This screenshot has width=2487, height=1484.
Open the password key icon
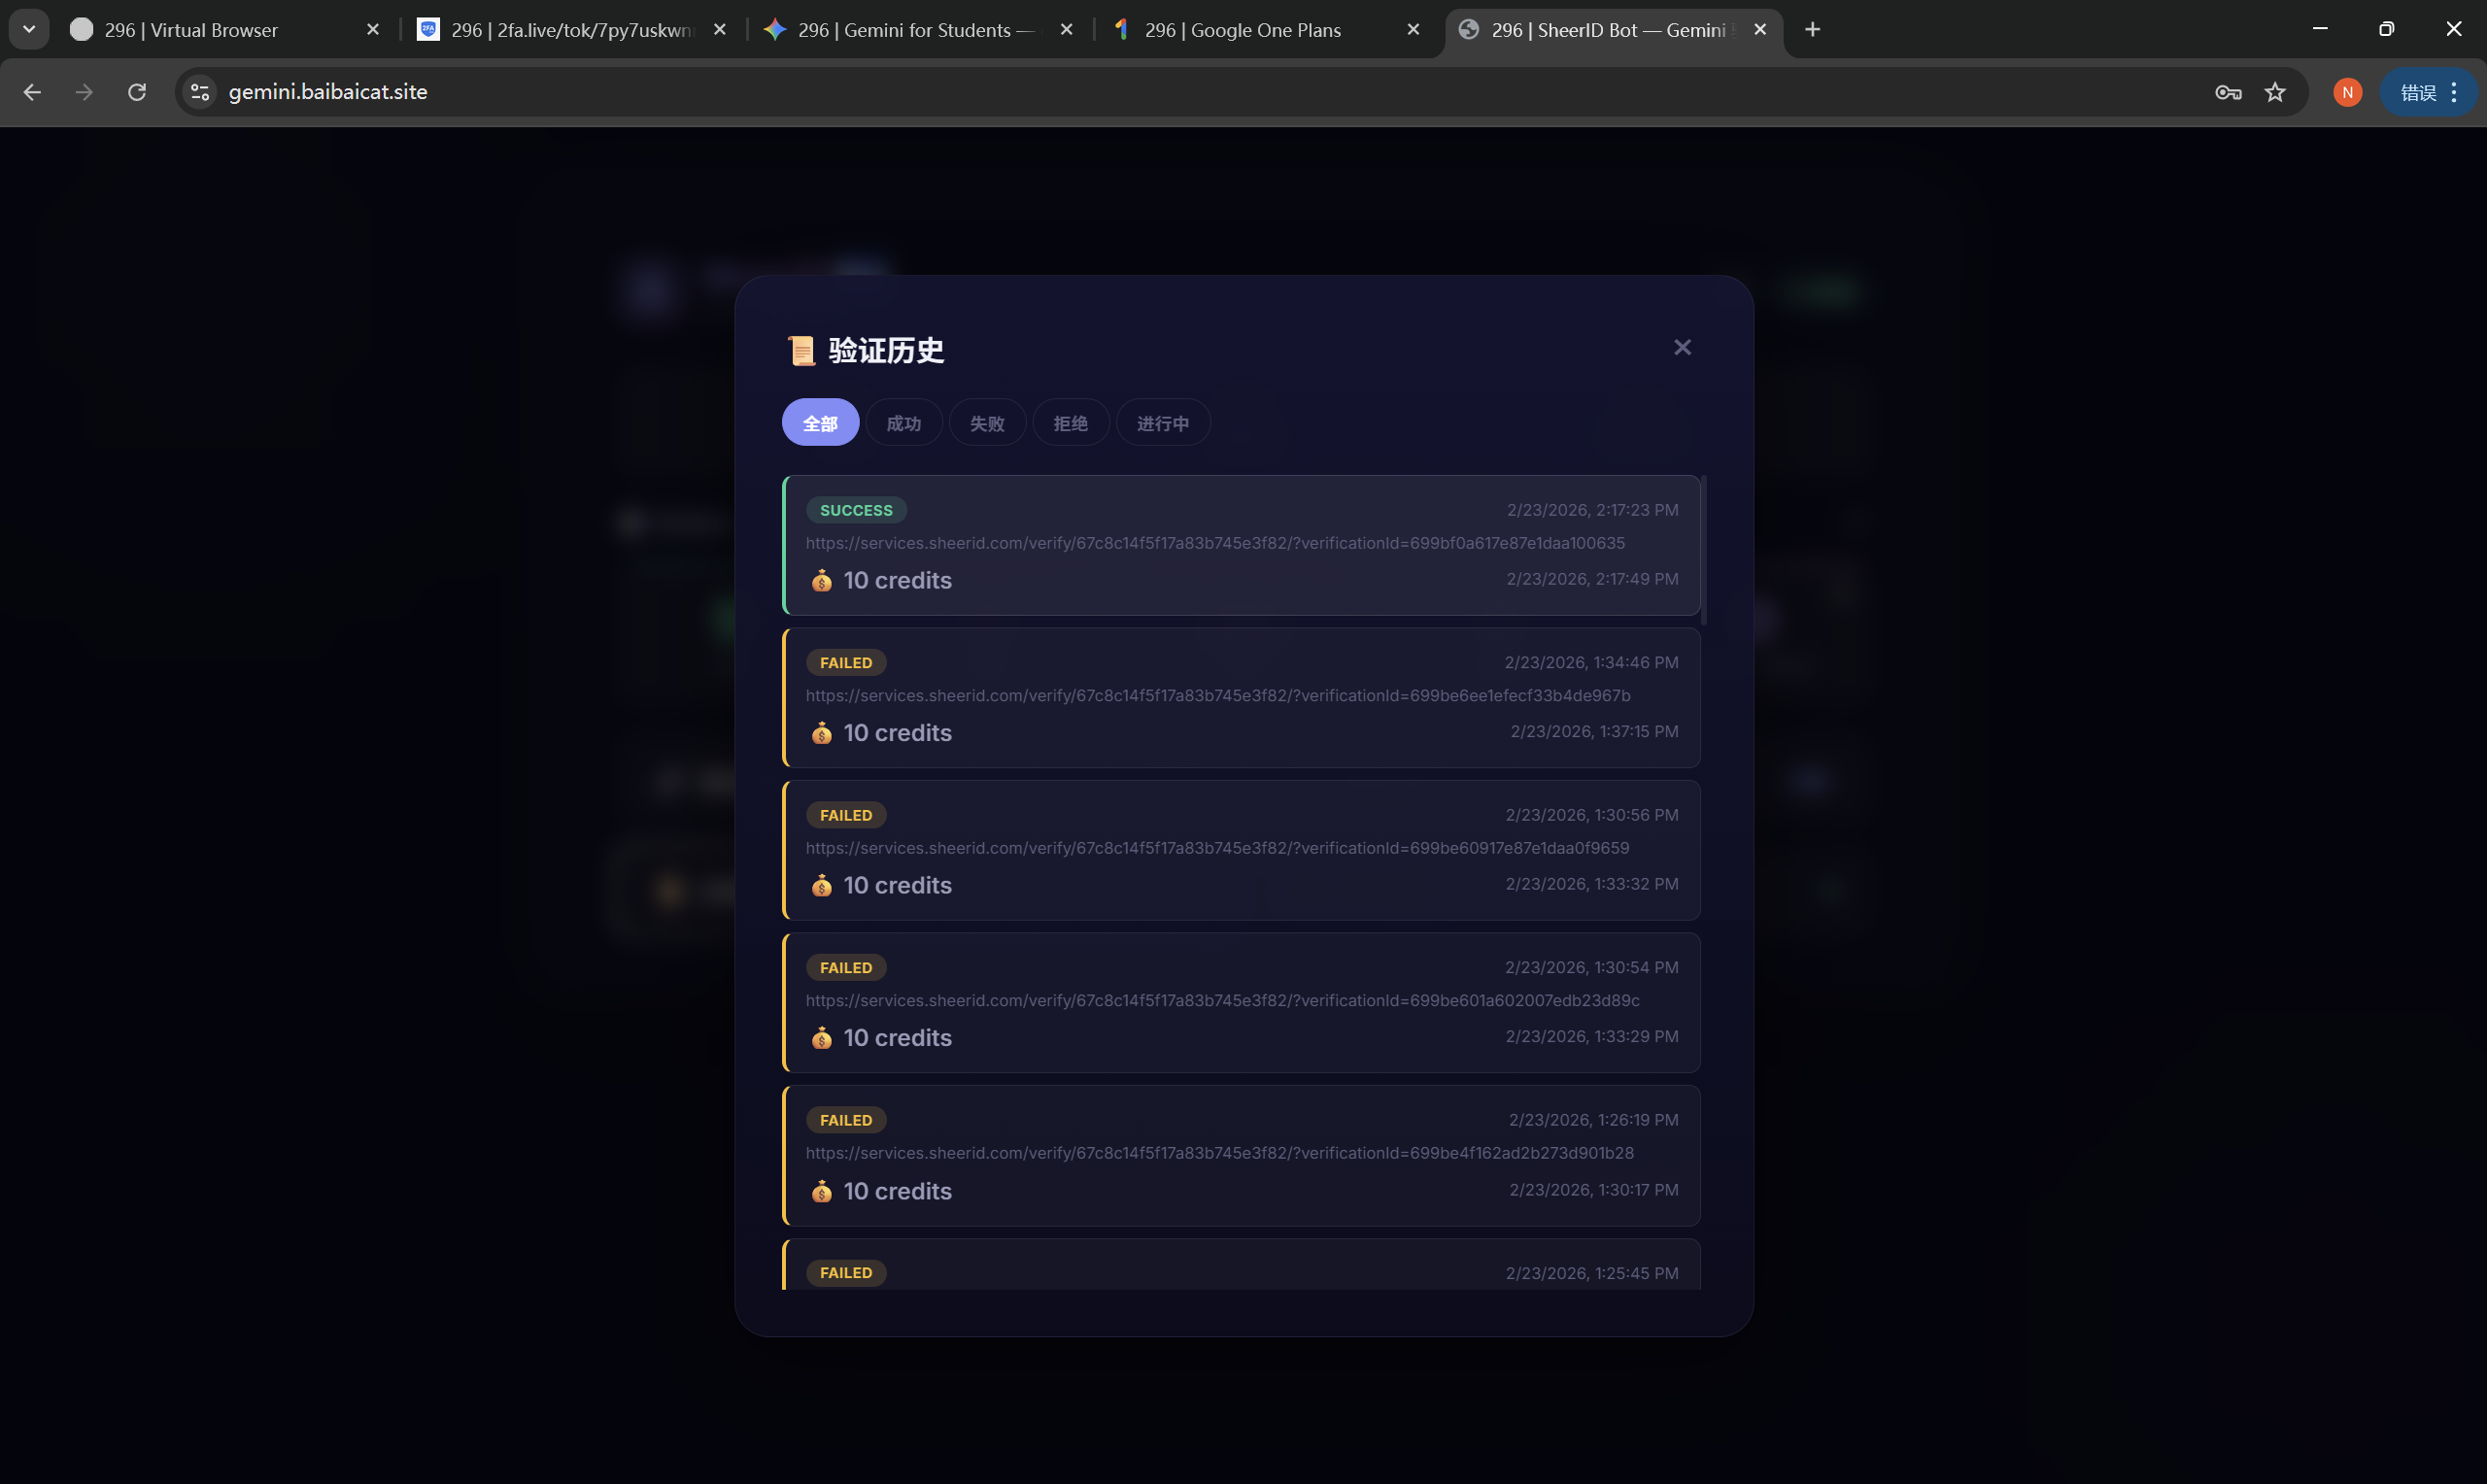(2227, 92)
